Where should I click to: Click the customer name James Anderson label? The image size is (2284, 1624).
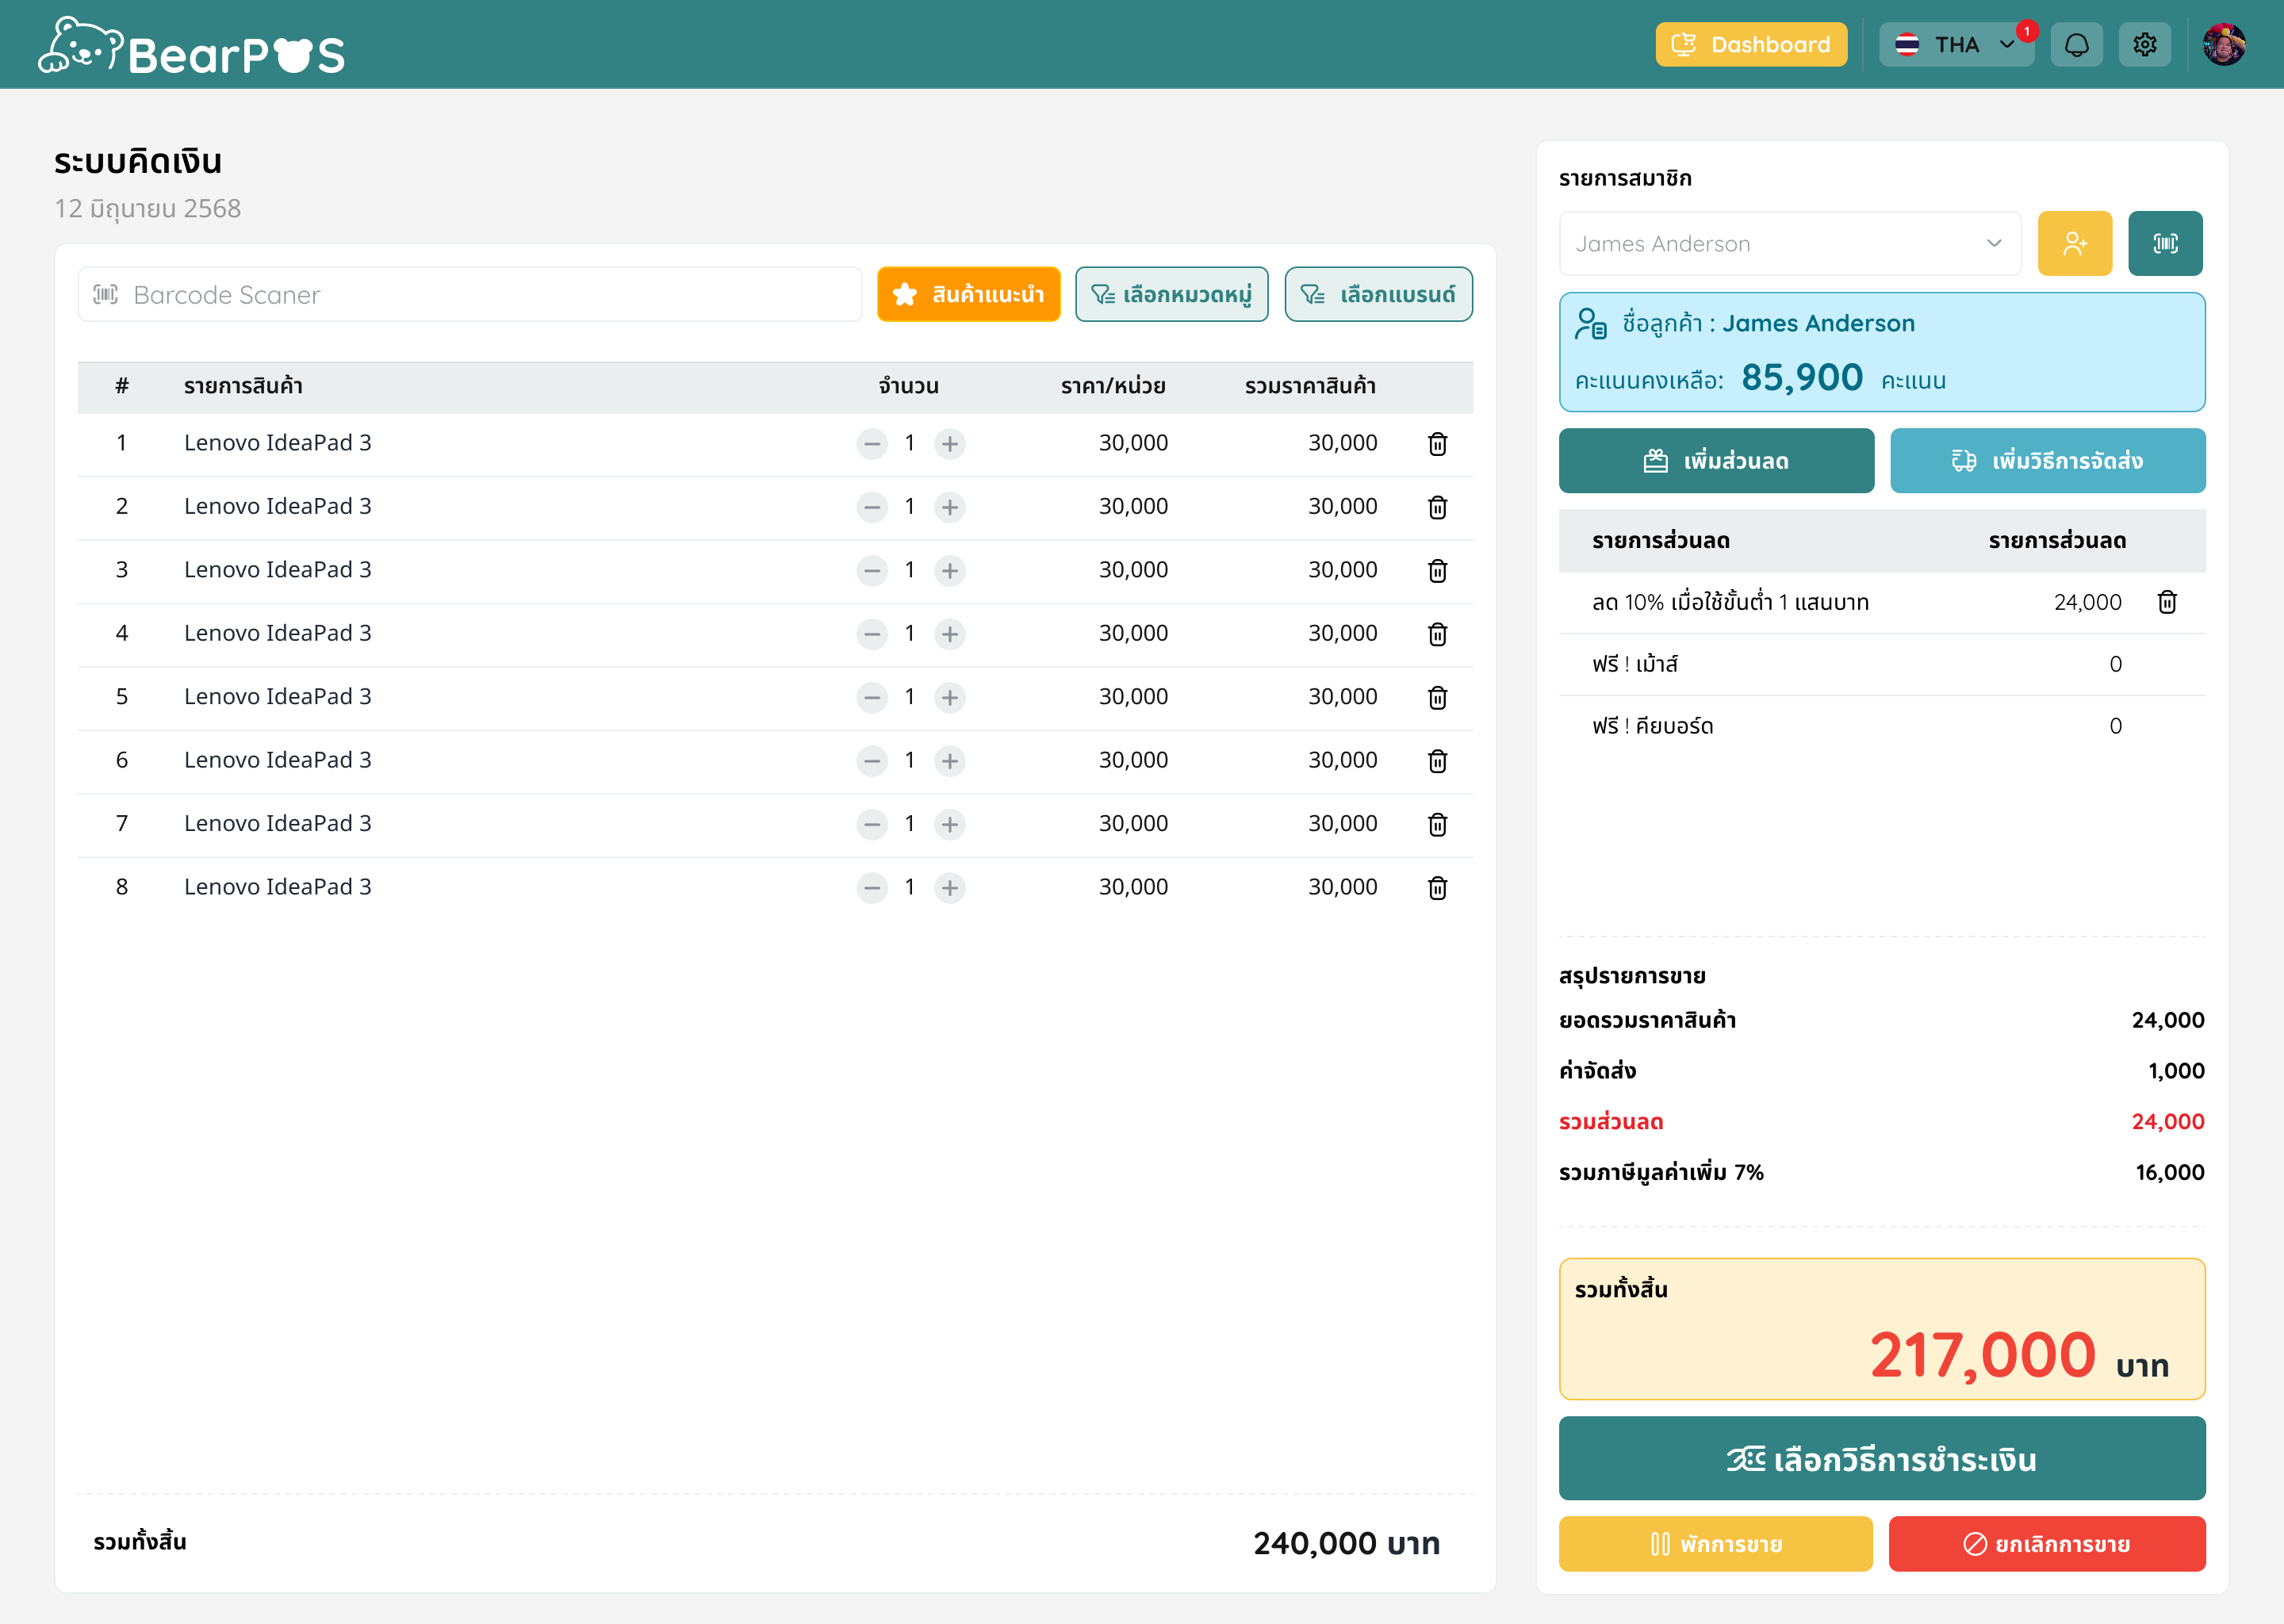click(1818, 323)
